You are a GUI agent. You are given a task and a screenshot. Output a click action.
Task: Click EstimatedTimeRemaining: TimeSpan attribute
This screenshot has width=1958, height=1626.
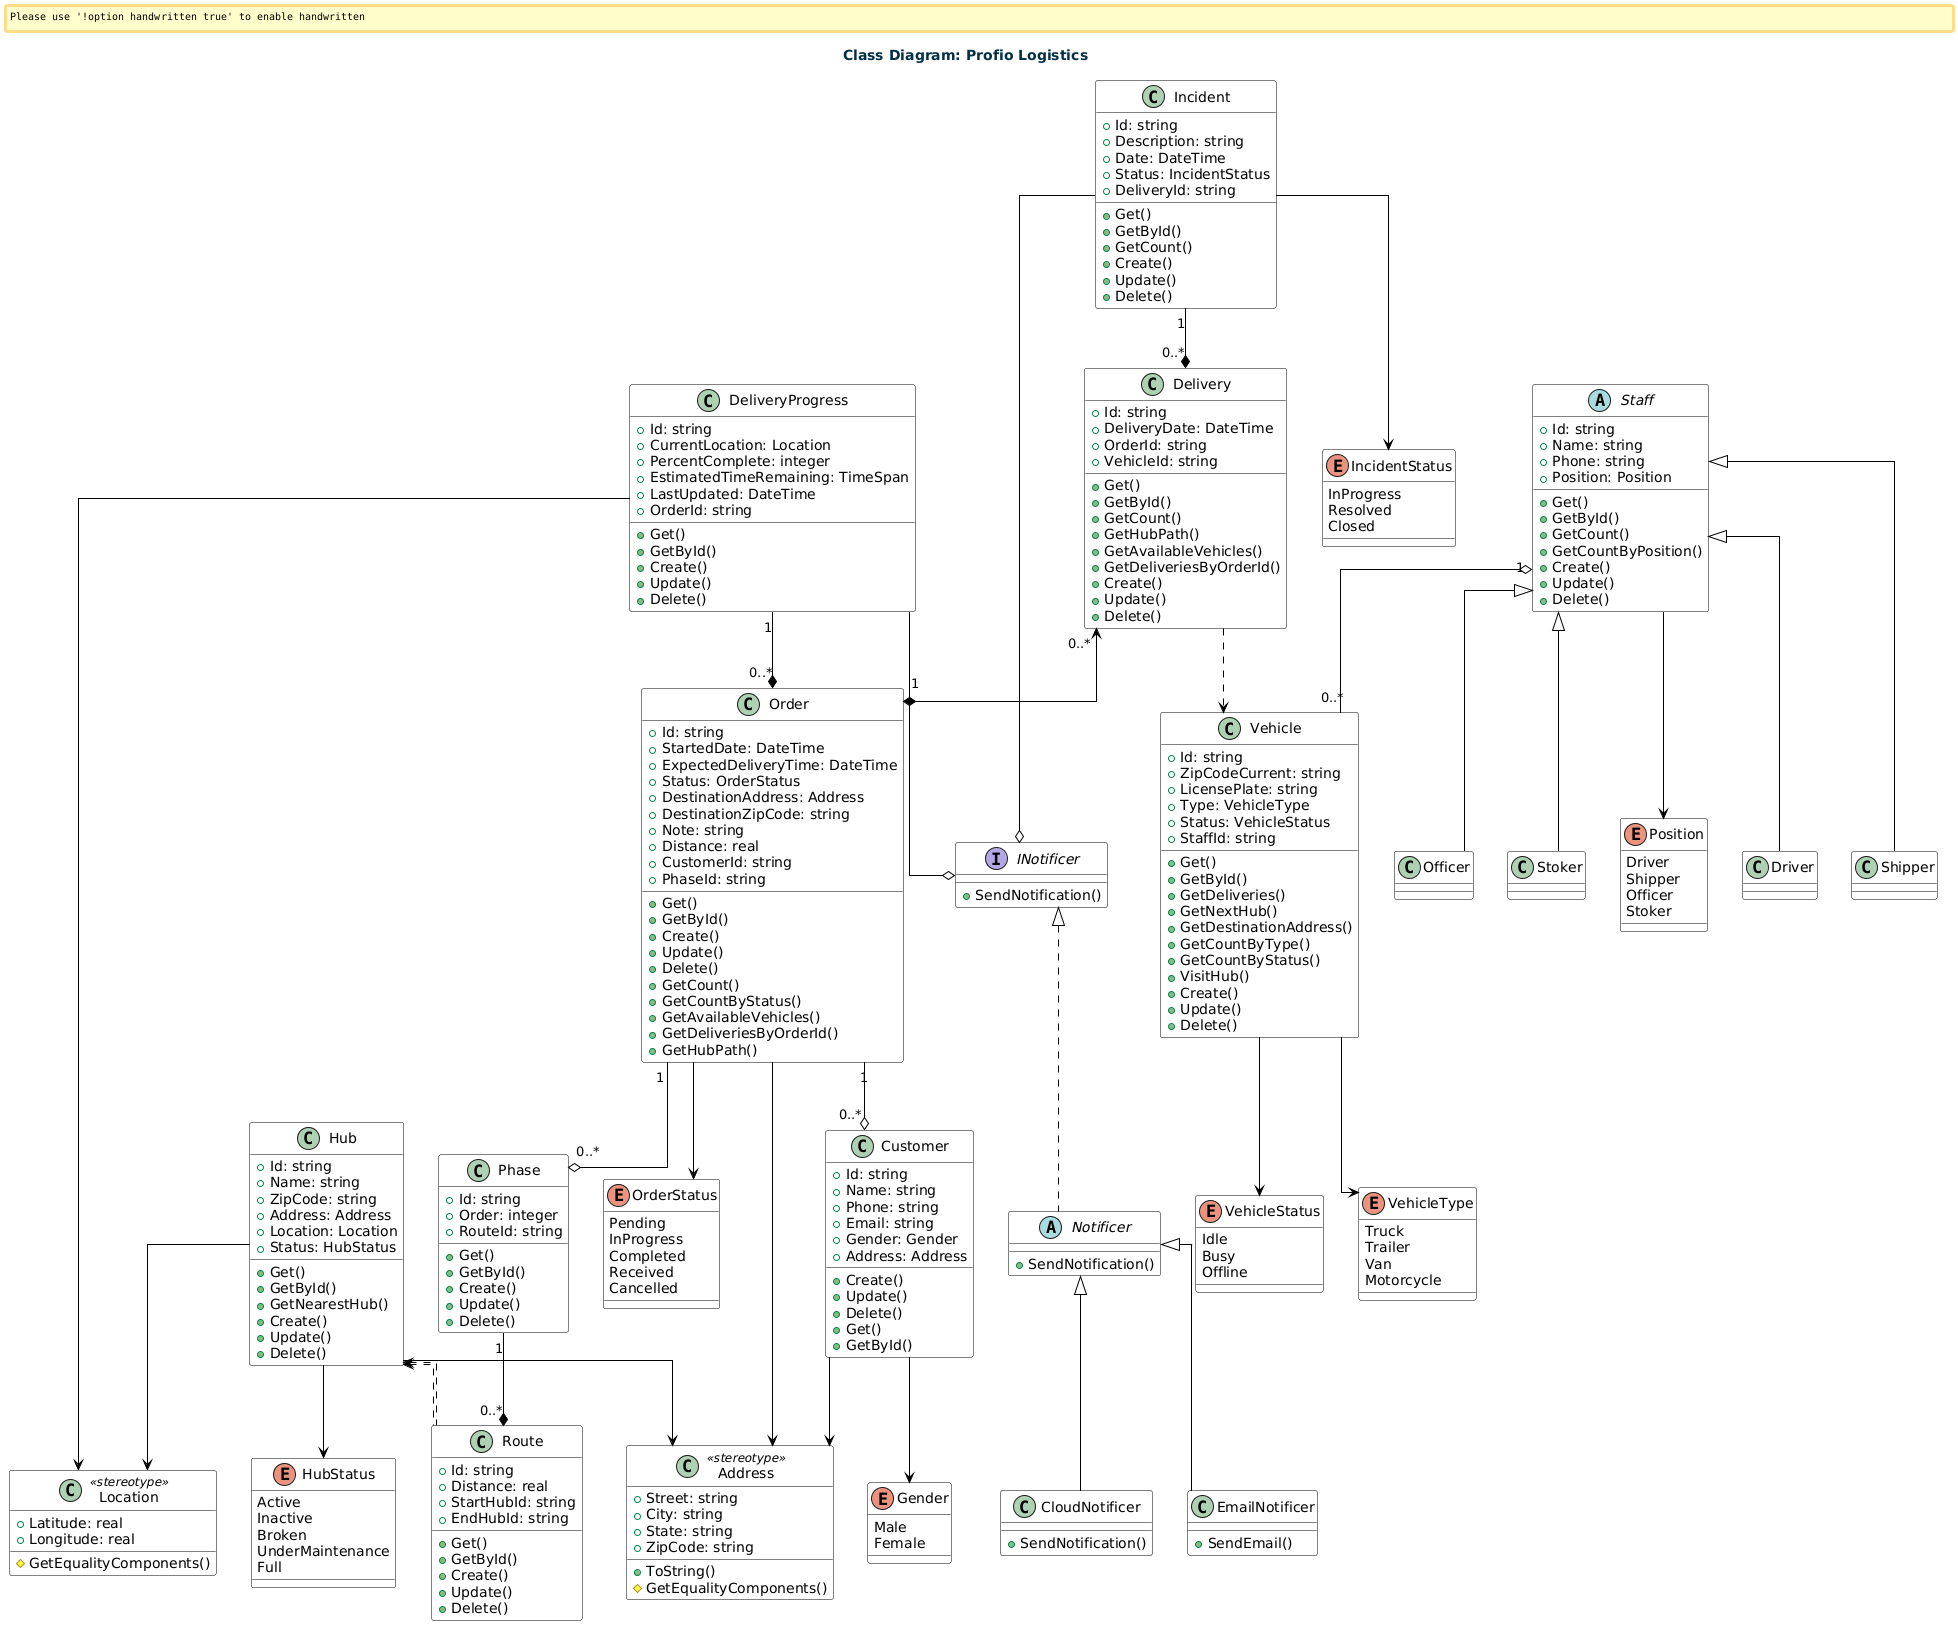coord(779,477)
